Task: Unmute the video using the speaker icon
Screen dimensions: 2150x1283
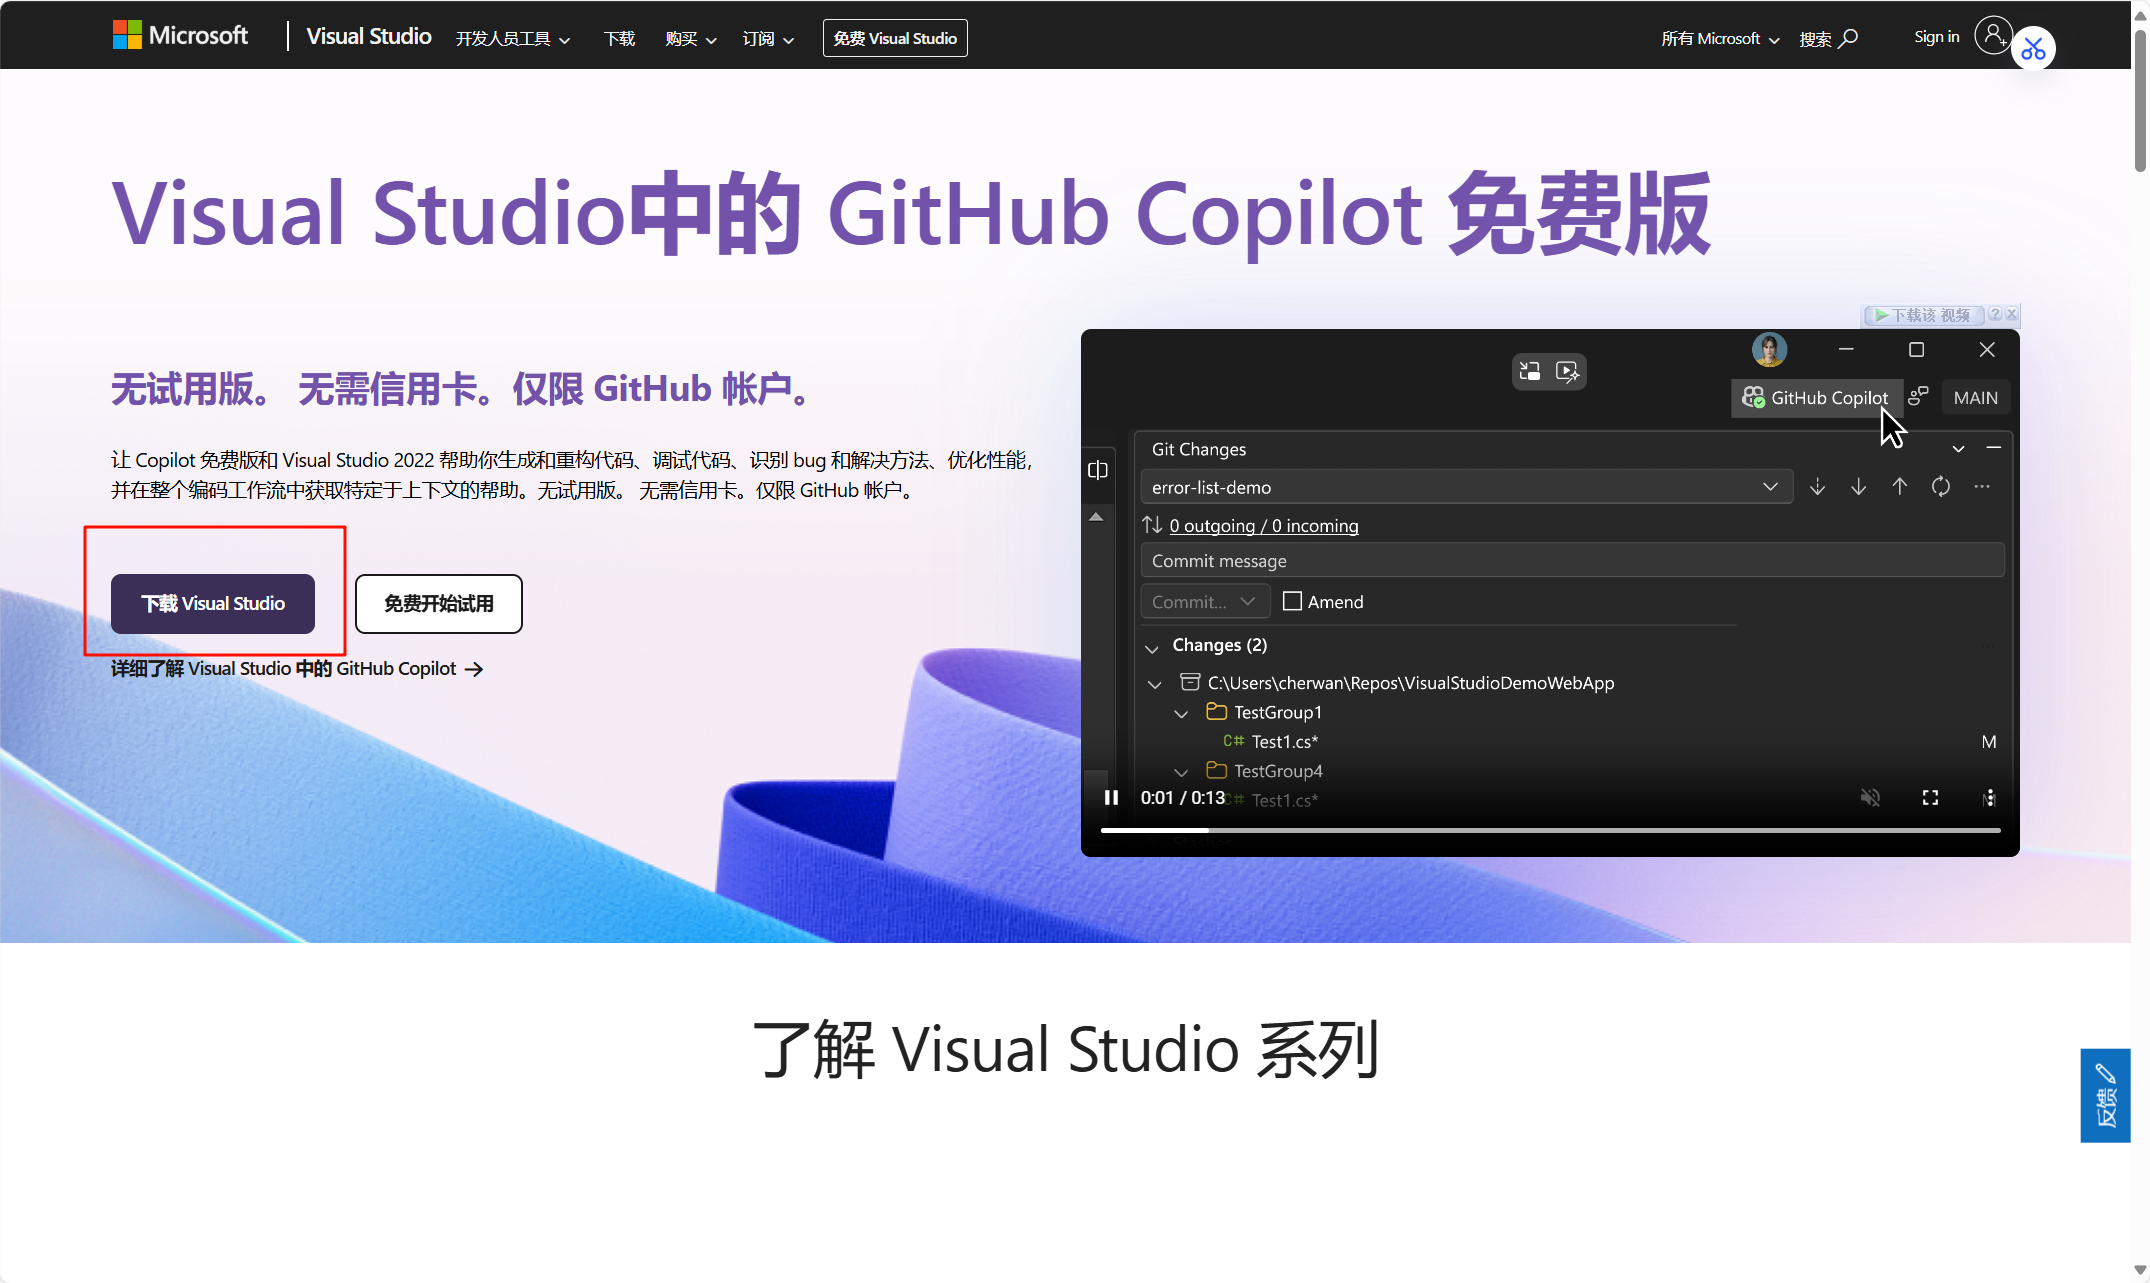Action: [x=1870, y=797]
